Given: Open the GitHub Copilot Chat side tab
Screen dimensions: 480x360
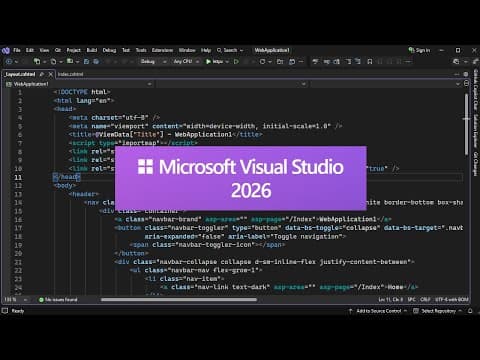Looking at the screenshot, I should tap(476, 90).
